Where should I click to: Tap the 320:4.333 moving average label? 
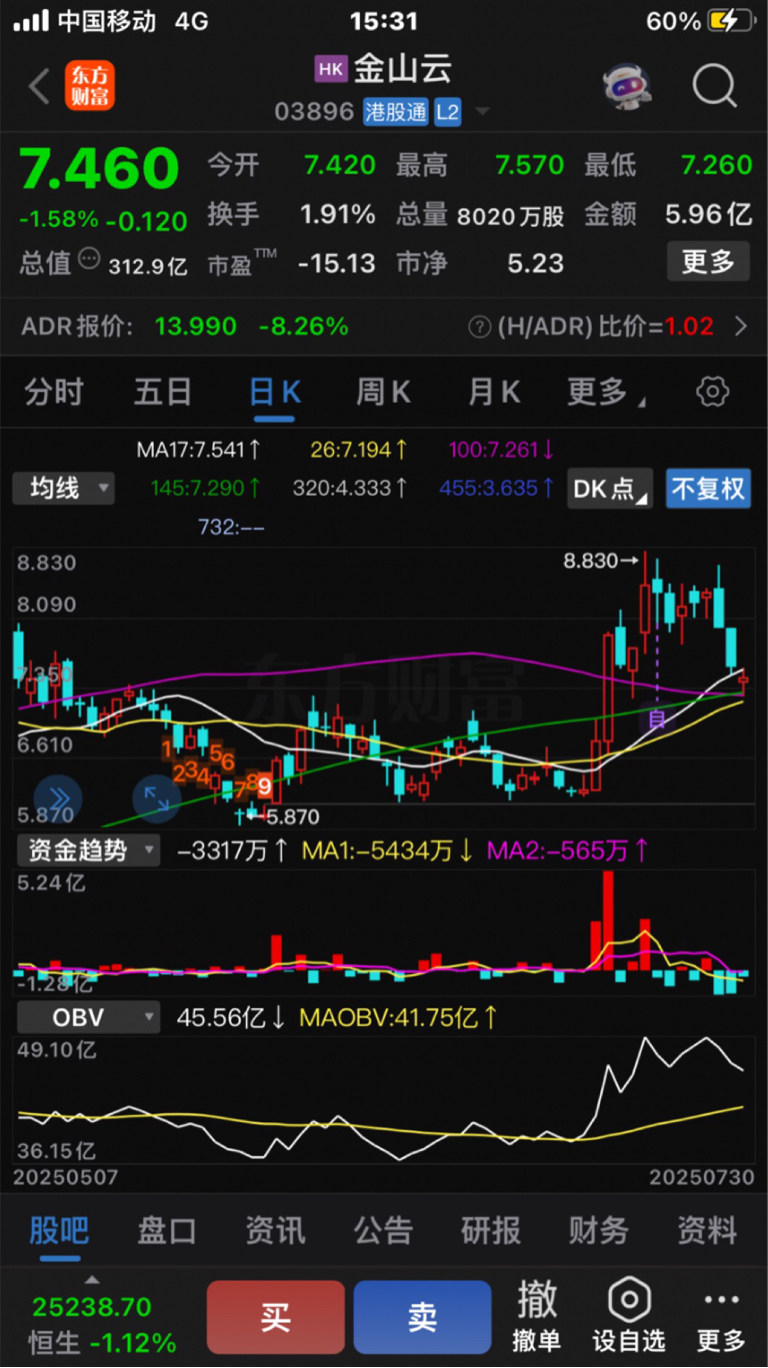[x=350, y=488]
